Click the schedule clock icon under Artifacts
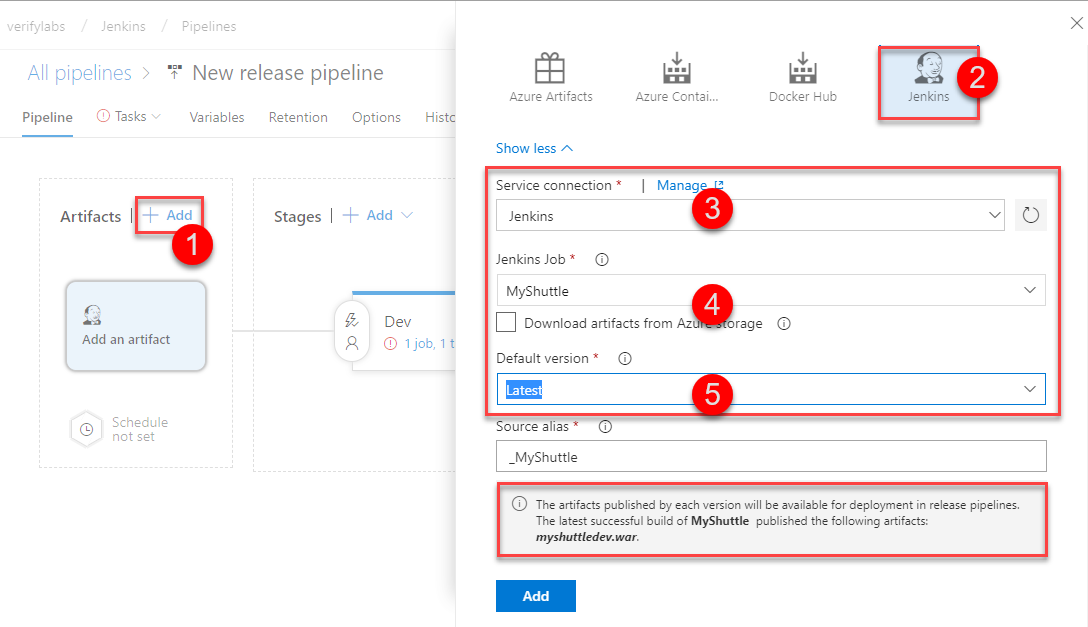 [86, 429]
